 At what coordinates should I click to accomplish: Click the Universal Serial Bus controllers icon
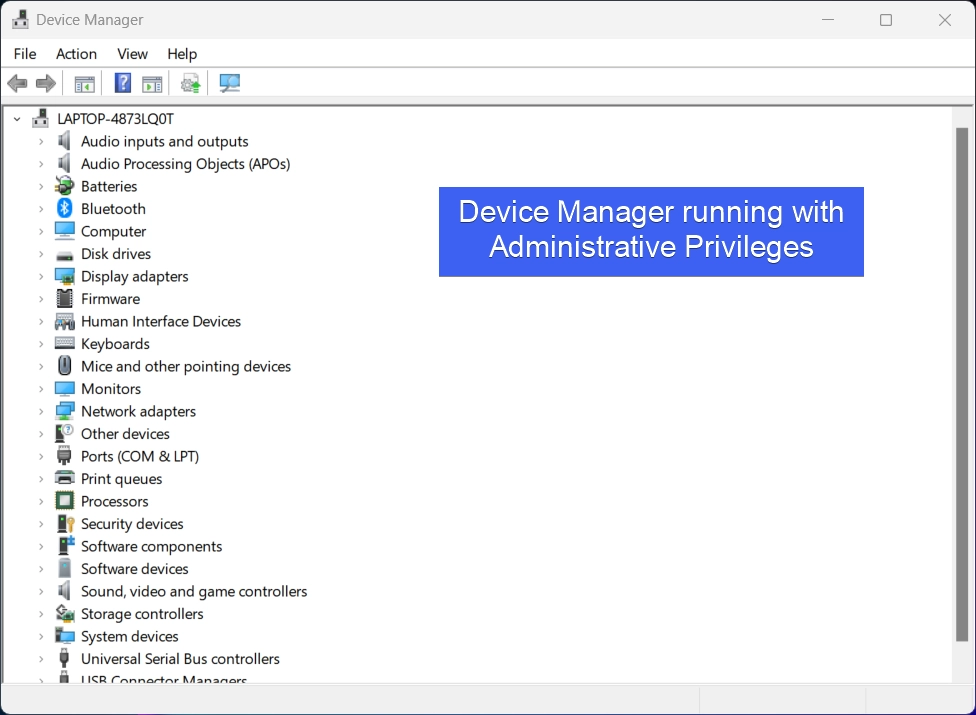pyautogui.click(x=63, y=658)
